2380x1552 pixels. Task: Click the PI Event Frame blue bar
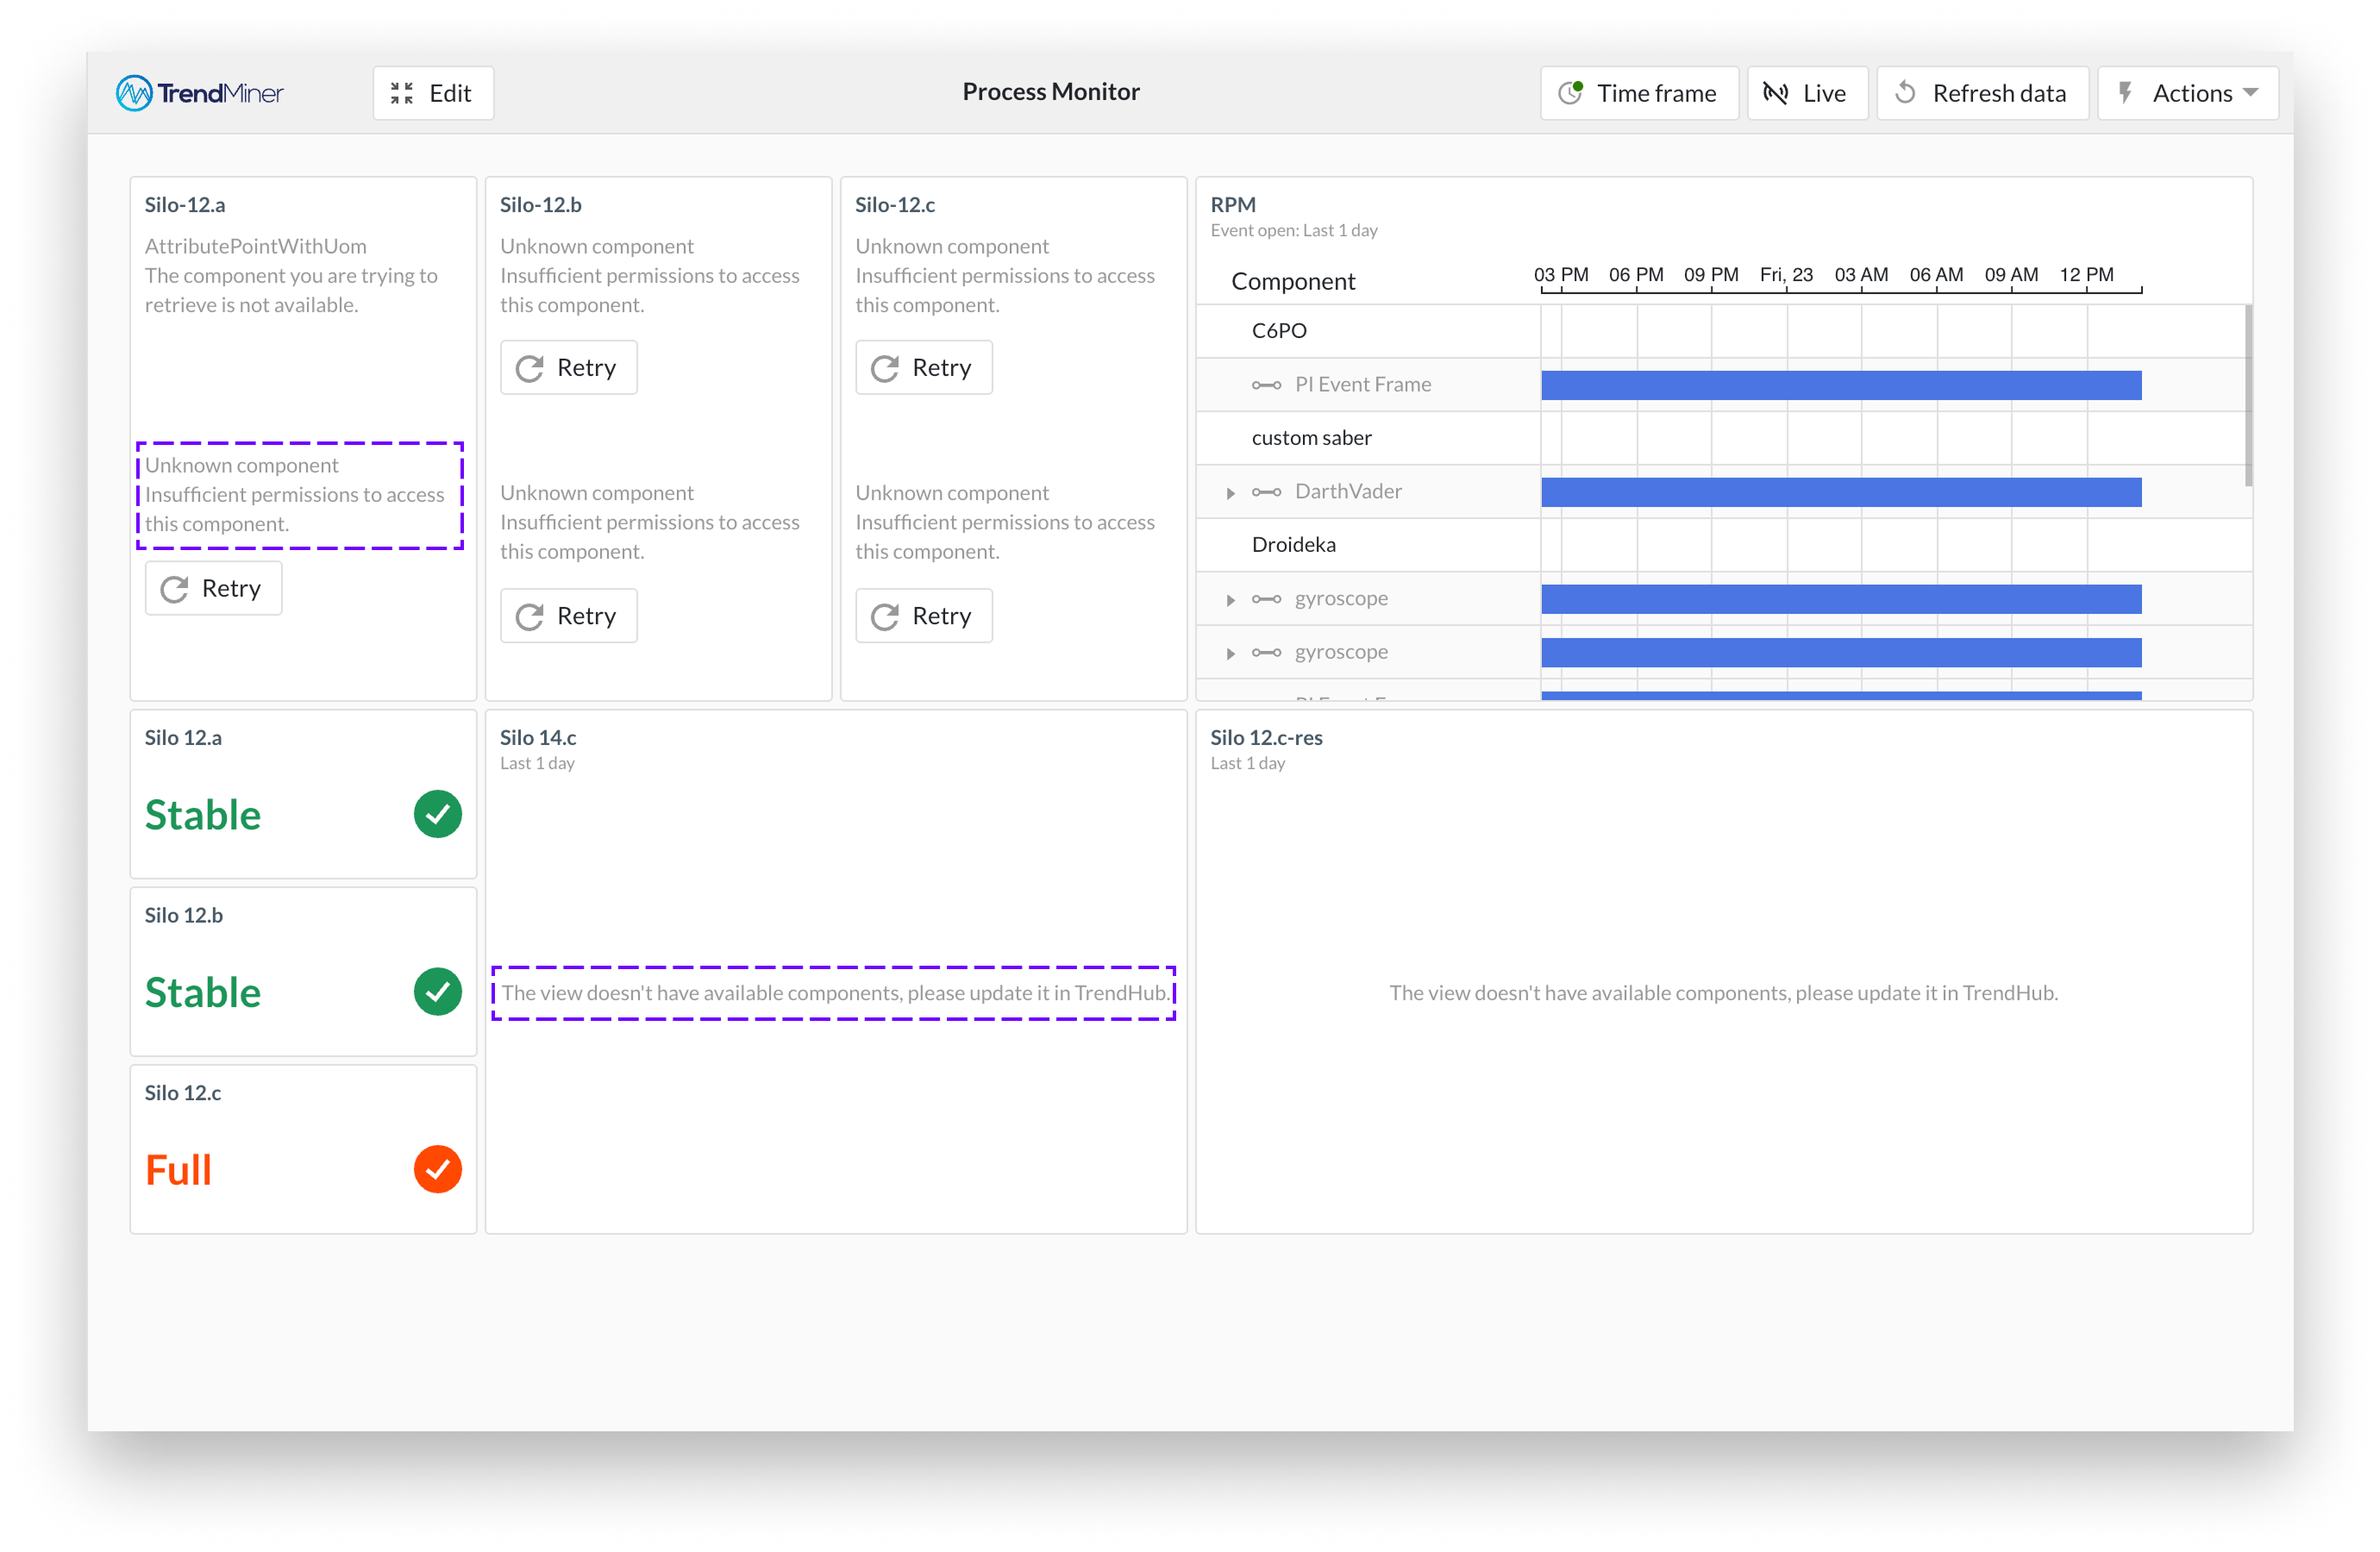pyautogui.click(x=1840, y=385)
